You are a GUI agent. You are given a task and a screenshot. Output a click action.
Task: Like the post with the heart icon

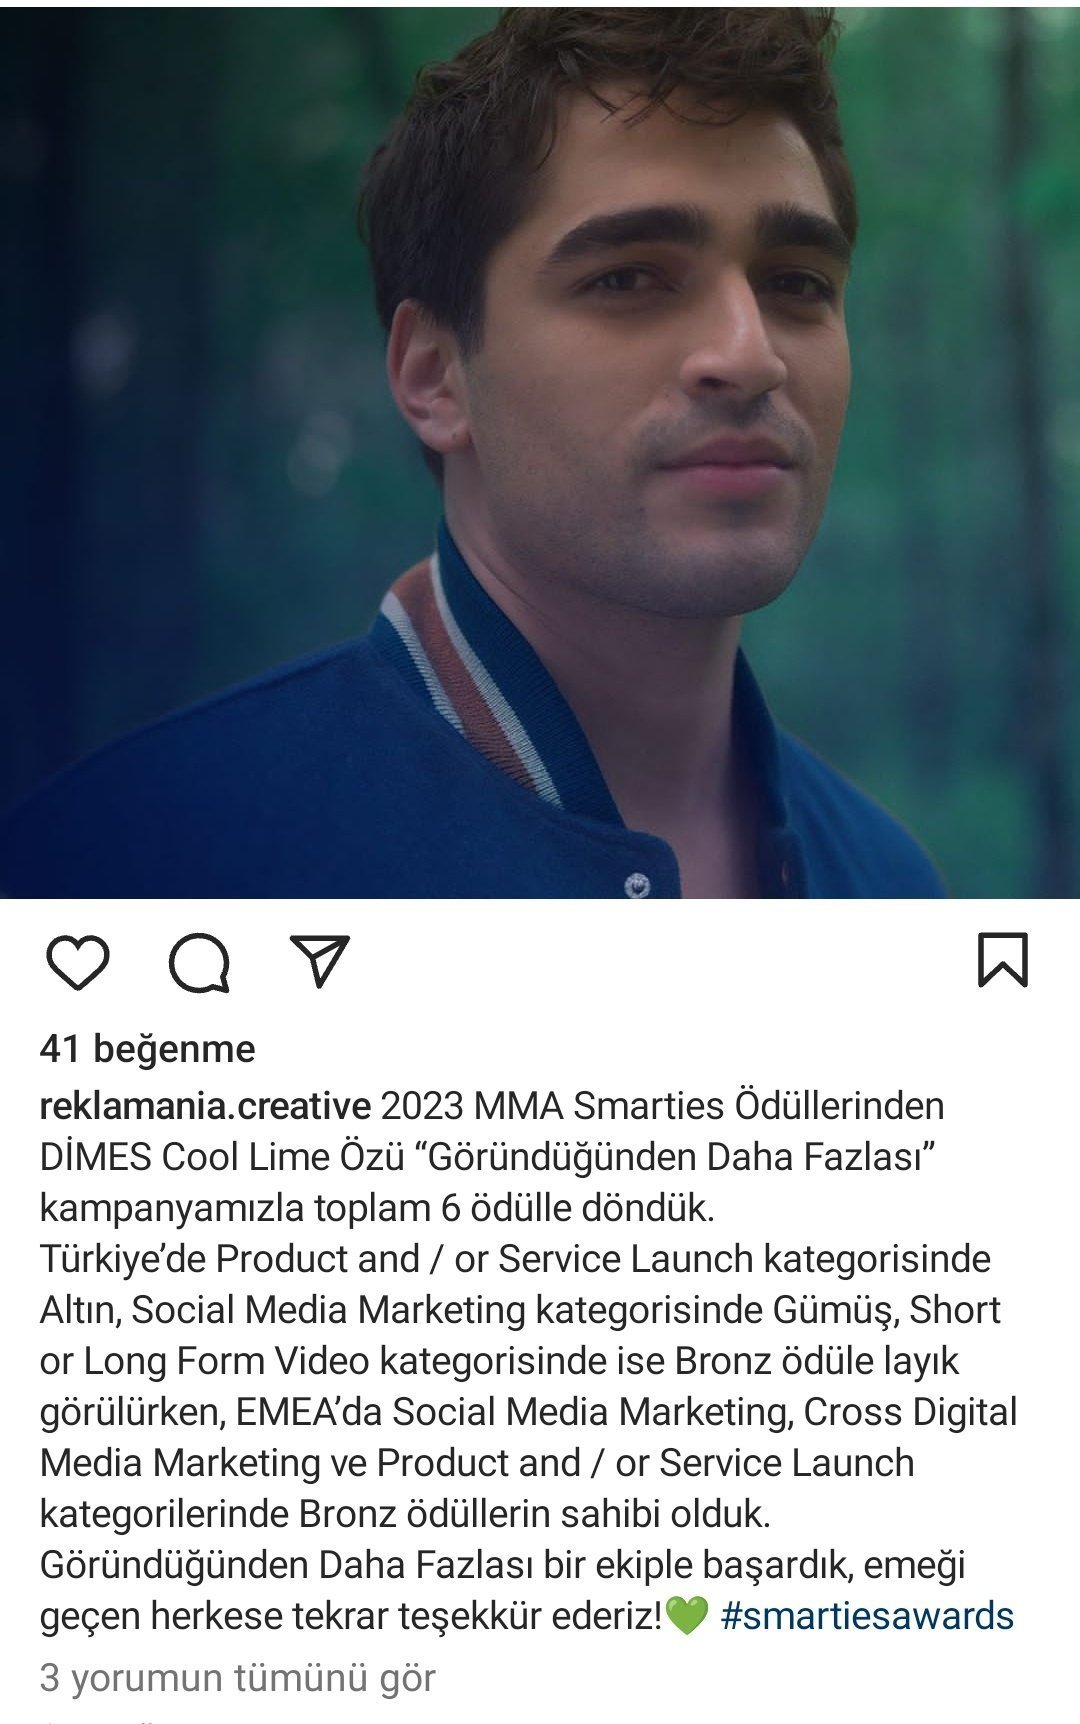[x=78, y=962]
